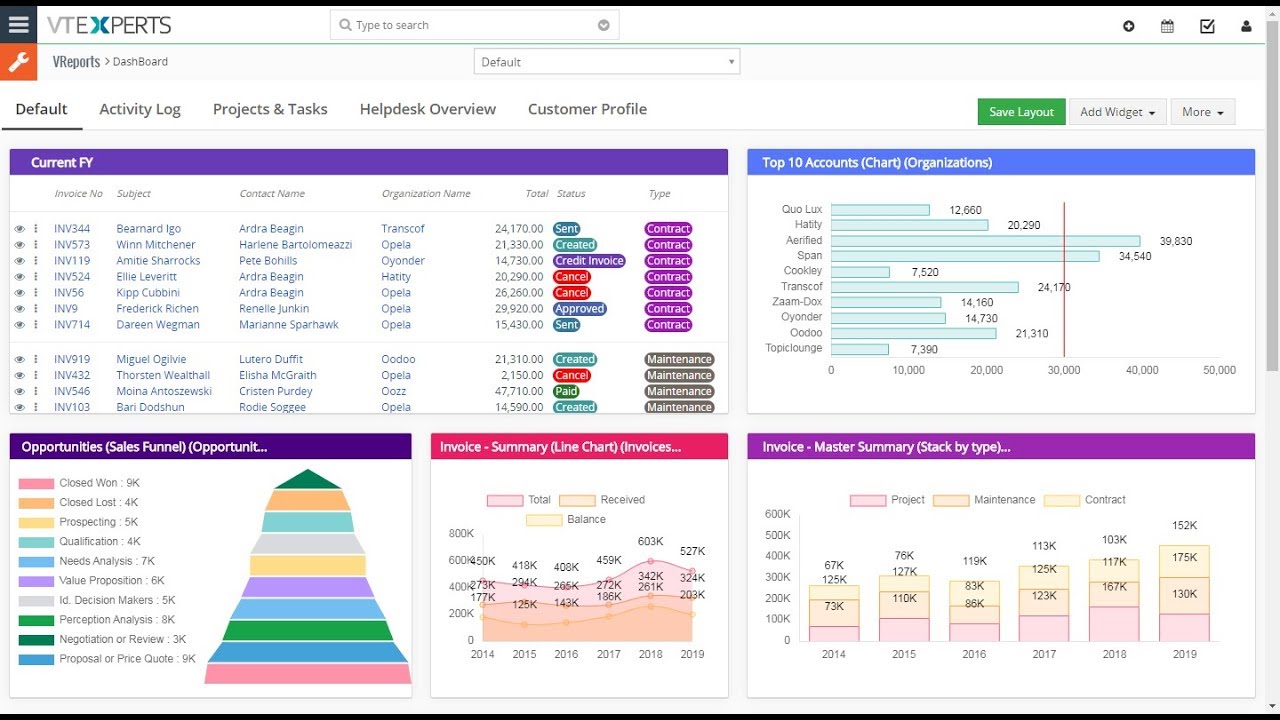Screen dimensions: 1280x720
Task: Open the Helpdesk Overview tab
Action: [428, 109]
